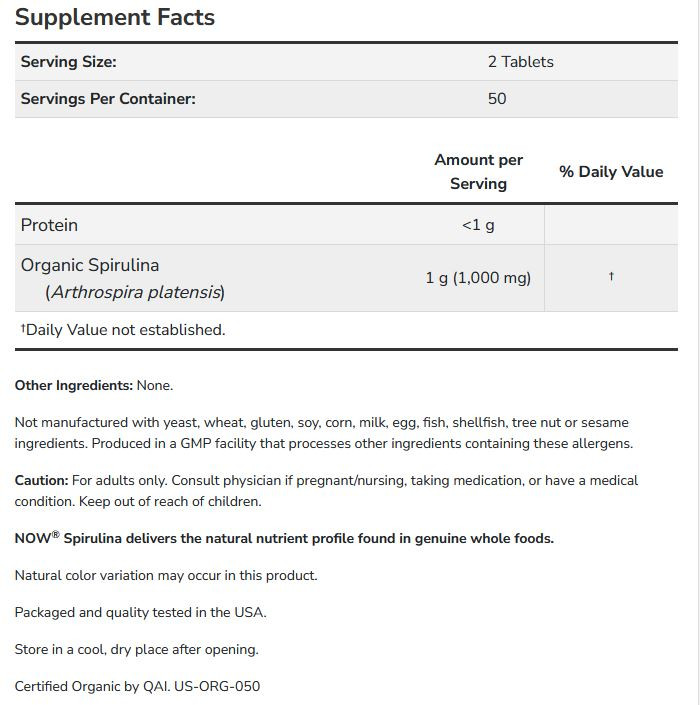Select the 50 servings value
The image size is (700, 705).
(497, 99)
